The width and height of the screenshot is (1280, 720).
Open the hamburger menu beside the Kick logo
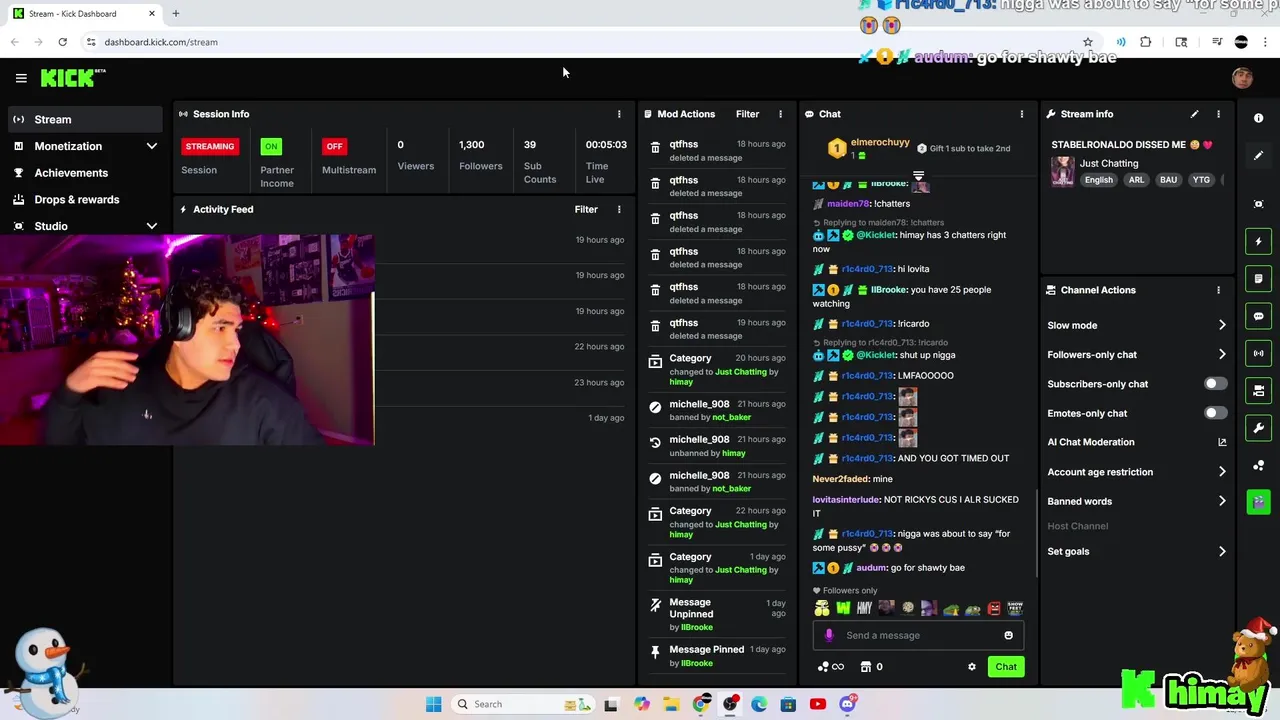point(21,78)
